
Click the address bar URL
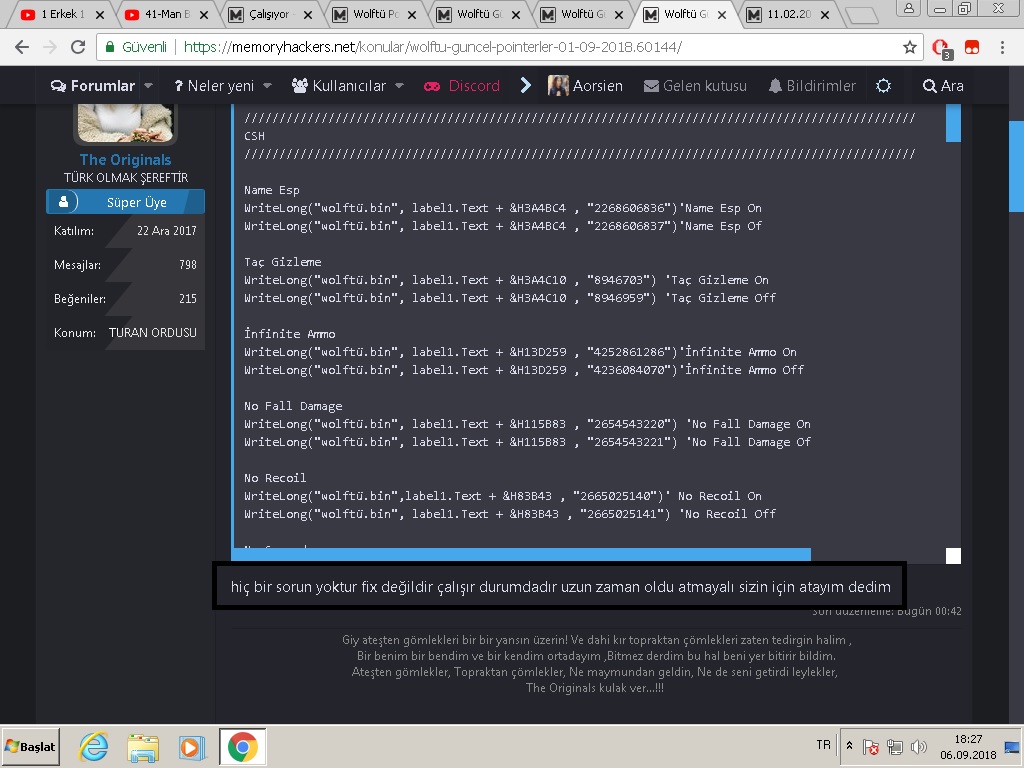click(432, 47)
